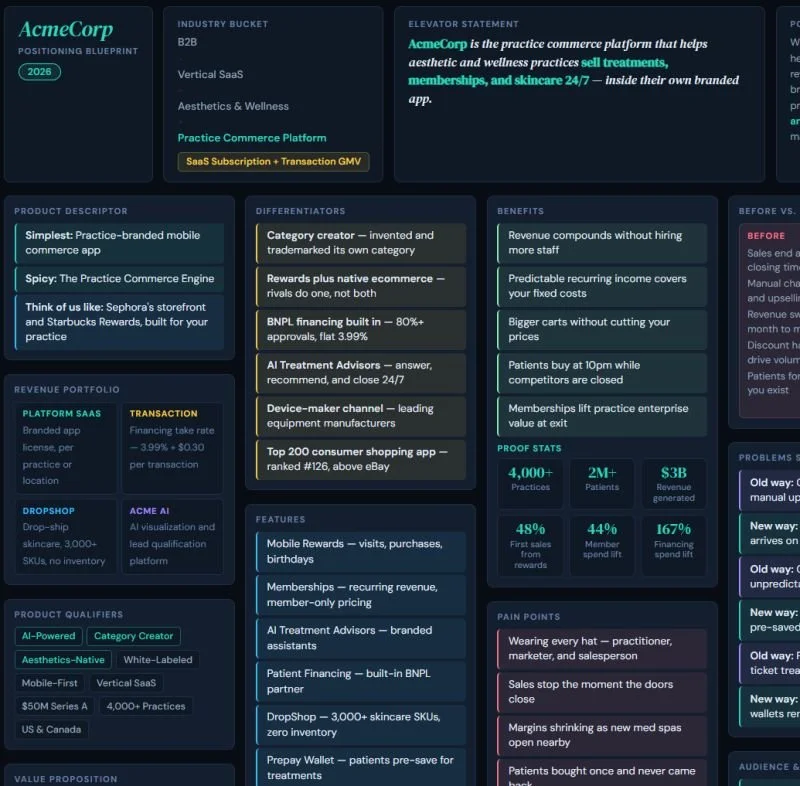This screenshot has height=786, width=800.
Task: Select the Rewards plus native ecommerce differentiator
Action: pyautogui.click(x=361, y=286)
